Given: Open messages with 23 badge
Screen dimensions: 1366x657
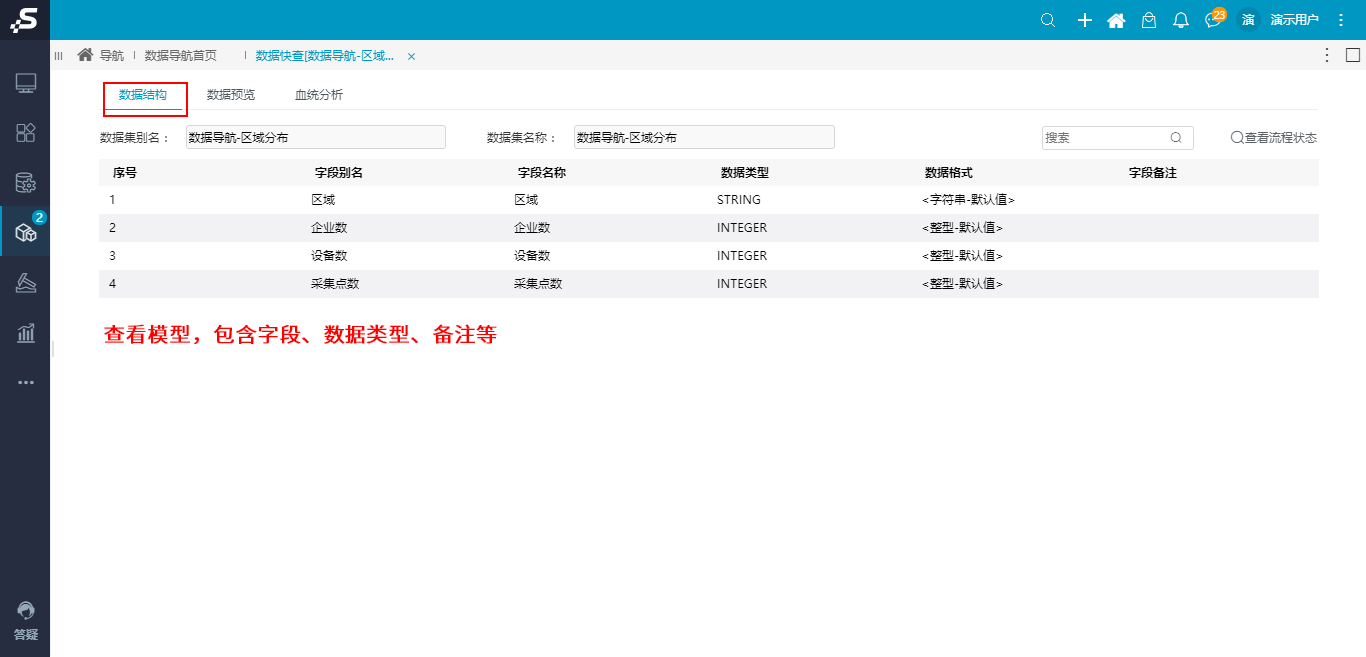Looking at the screenshot, I should pyautogui.click(x=1214, y=19).
